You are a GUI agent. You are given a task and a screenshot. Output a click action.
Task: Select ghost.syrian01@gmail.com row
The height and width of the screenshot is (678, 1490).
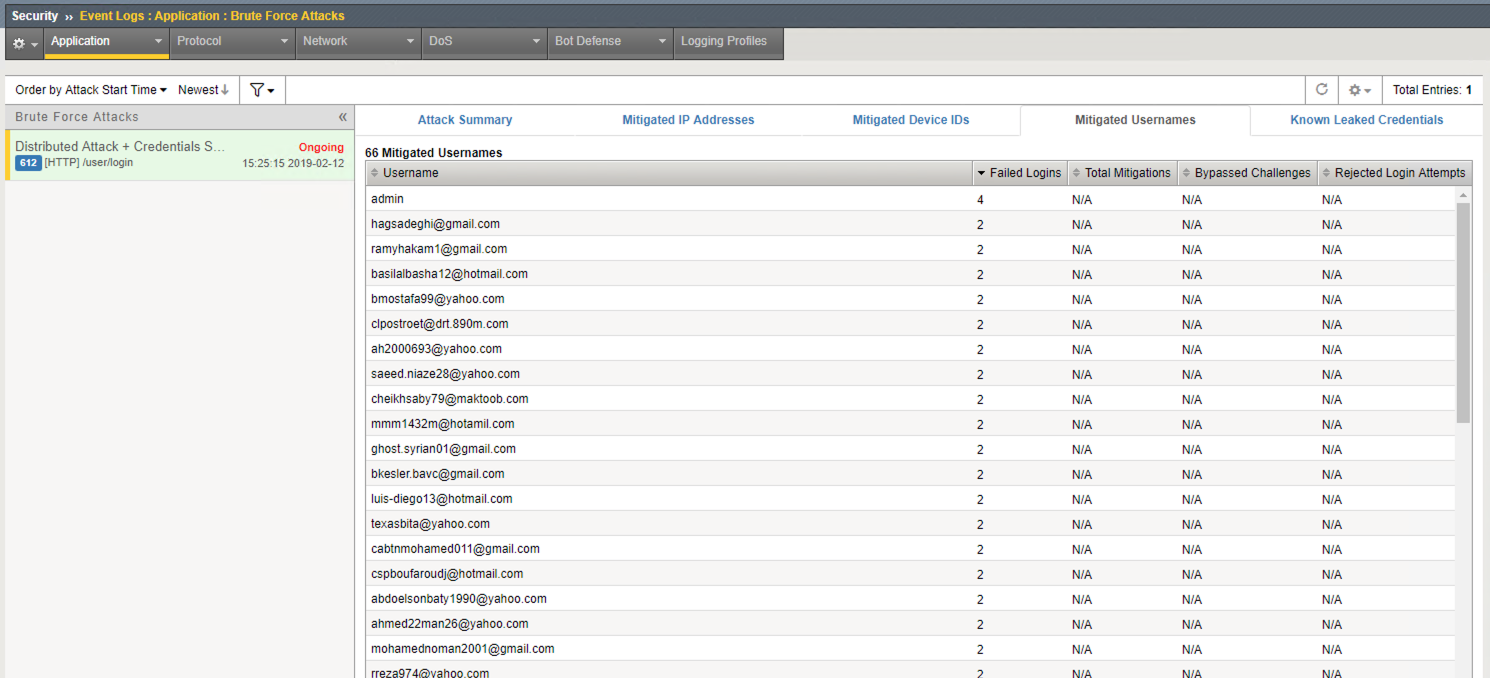[x=910, y=449]
